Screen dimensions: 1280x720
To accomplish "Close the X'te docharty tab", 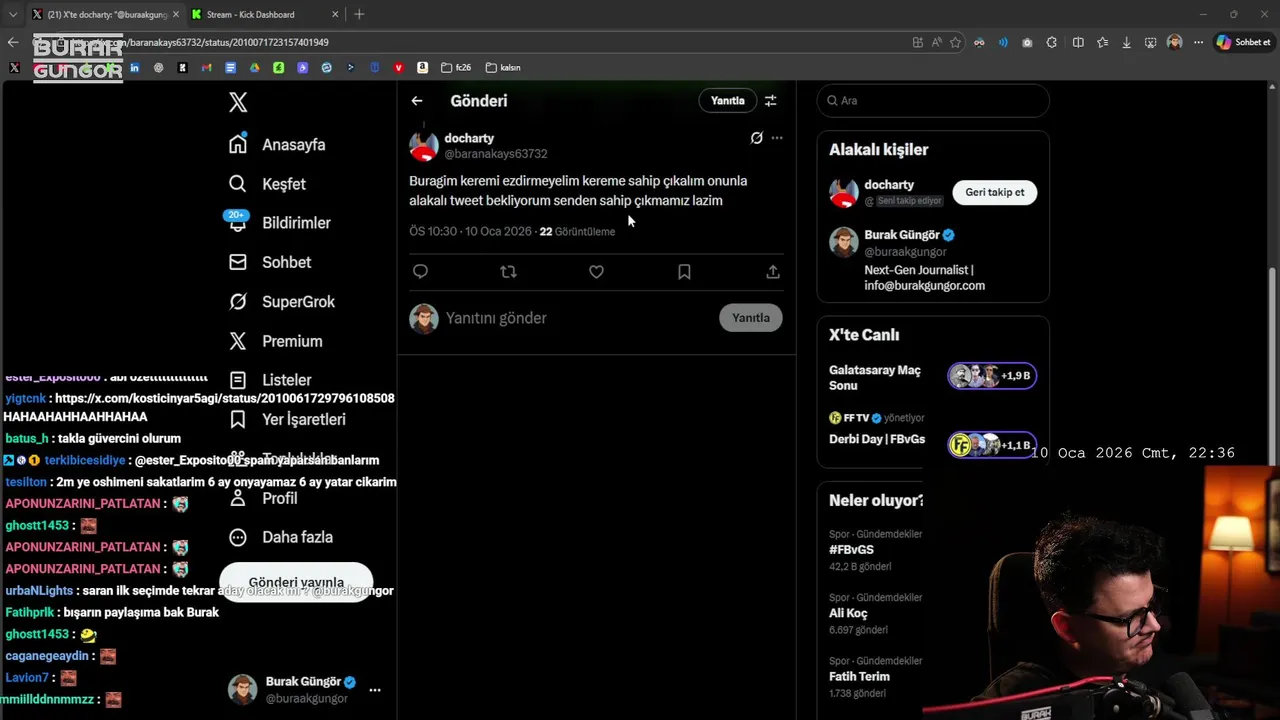I will point(175,14).
